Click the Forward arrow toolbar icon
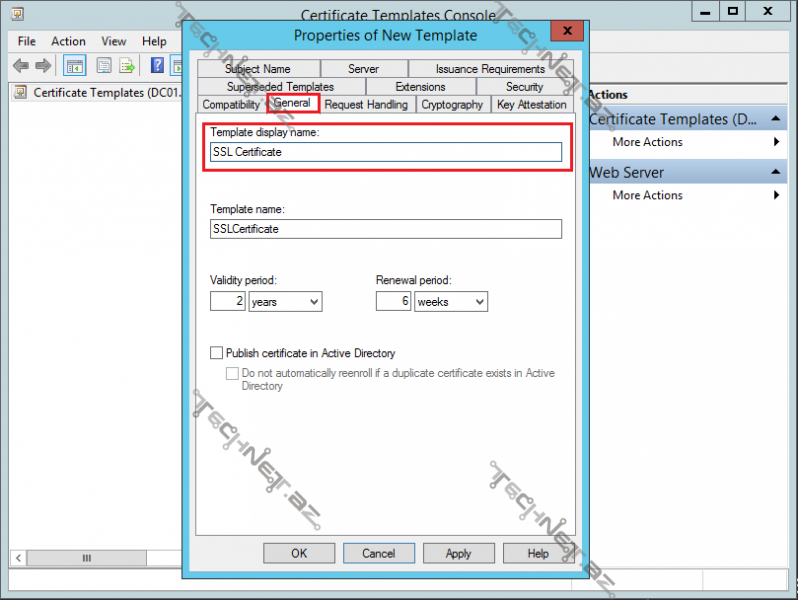The height and width of the screenshot is (600, 798). tap(43, 66)
